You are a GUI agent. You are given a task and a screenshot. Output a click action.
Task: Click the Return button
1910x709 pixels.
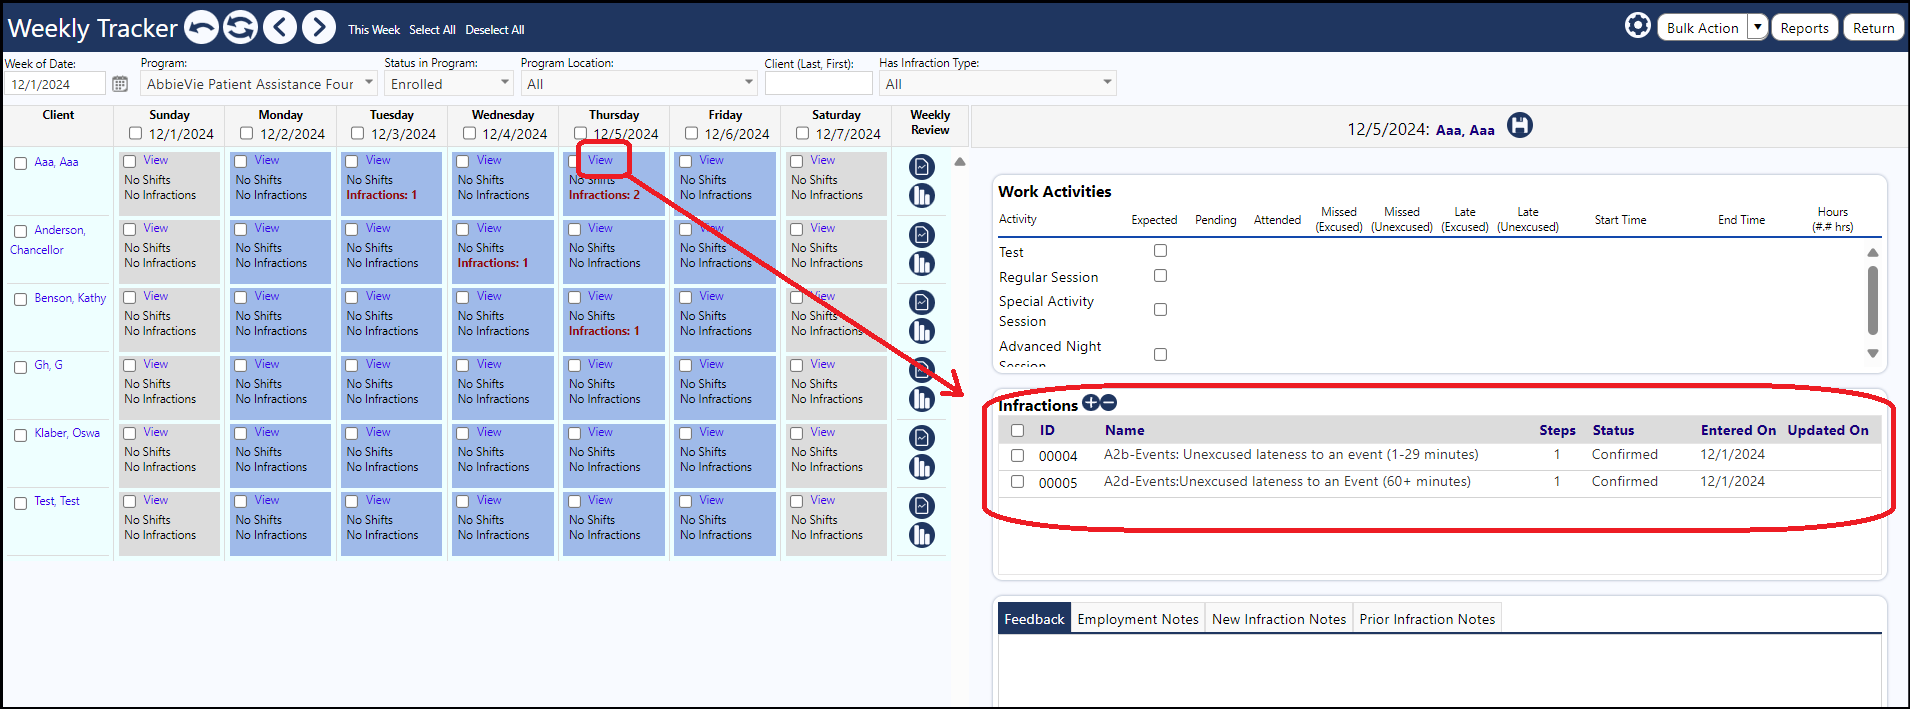[1873, 28]
